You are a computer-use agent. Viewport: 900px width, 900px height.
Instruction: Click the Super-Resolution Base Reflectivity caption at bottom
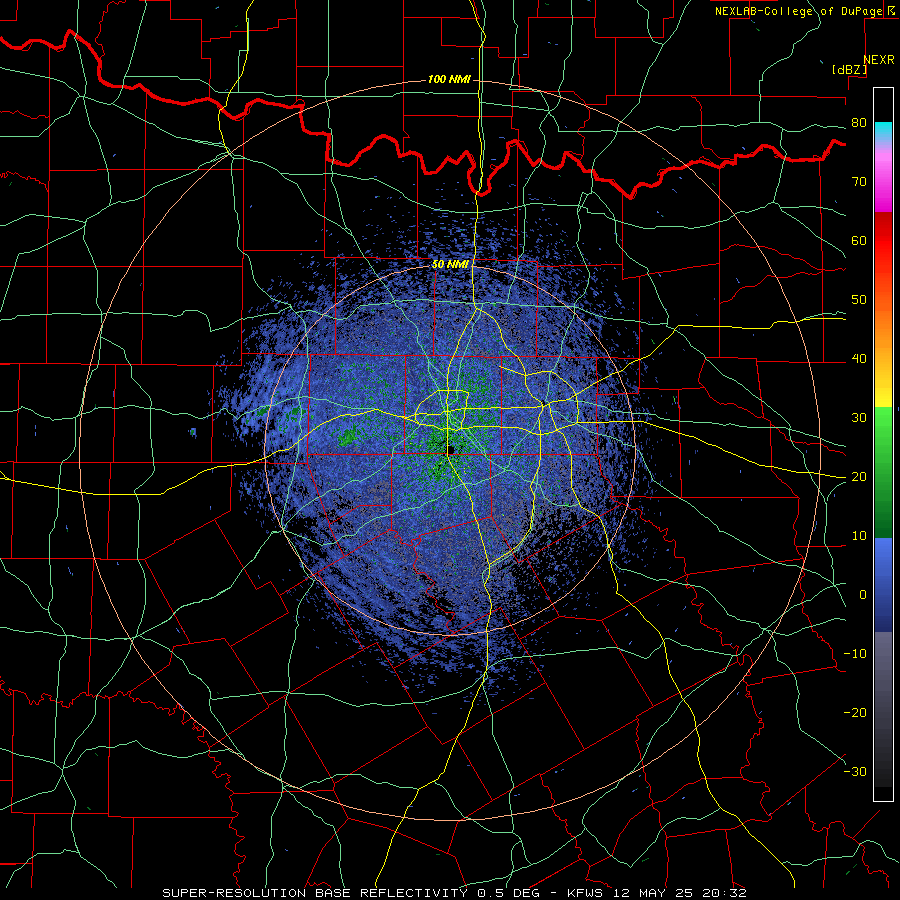454,893
